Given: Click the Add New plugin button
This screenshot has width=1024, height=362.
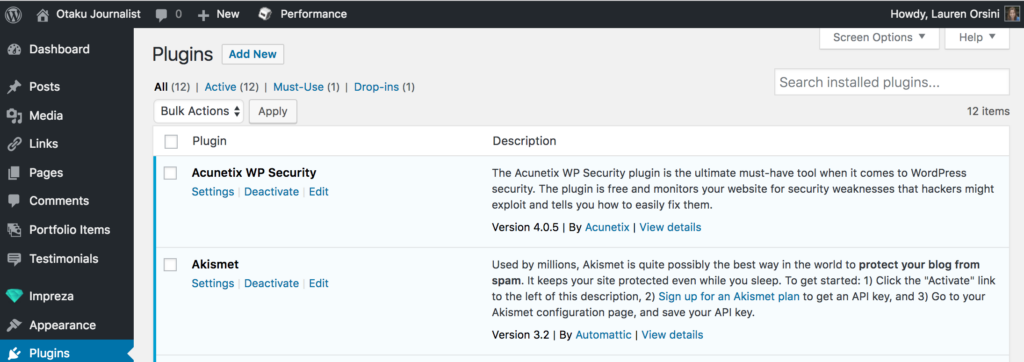Looking at the screenshot, I should (253, 54).
